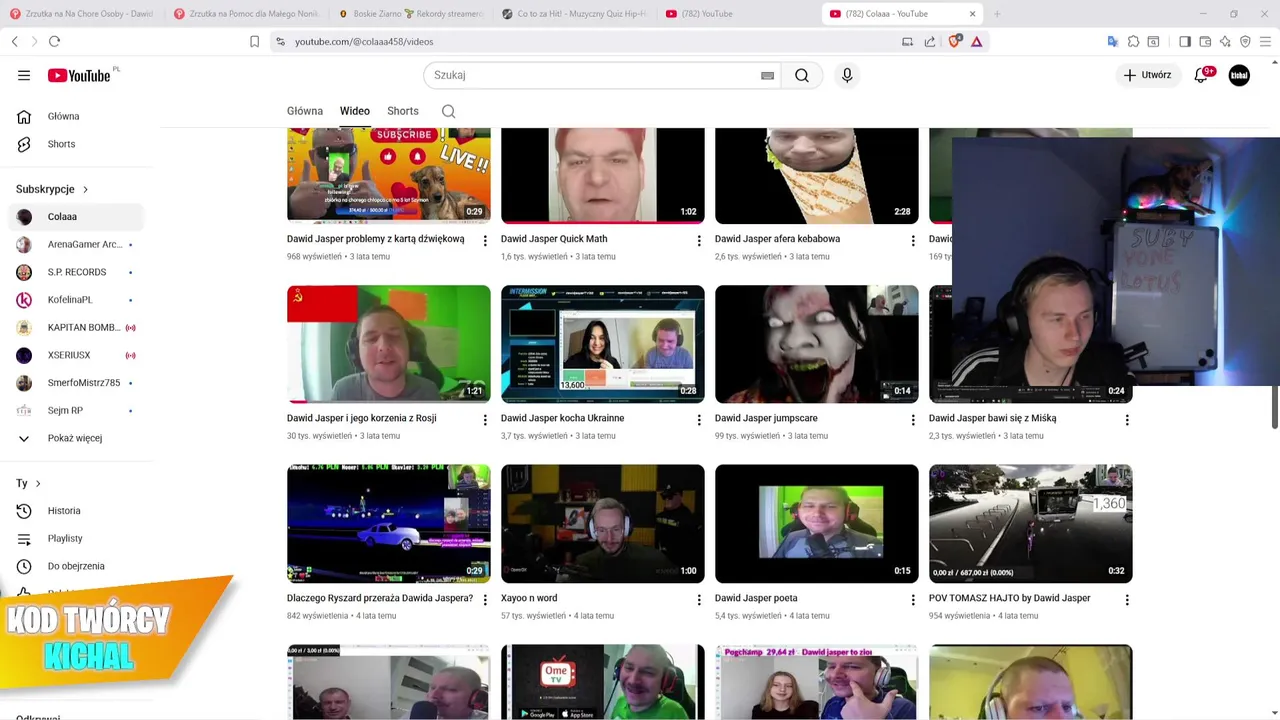Expand Subskrypcje section chevron
Viewport: 1280px width, 720px height.
[x=85, y=189]
